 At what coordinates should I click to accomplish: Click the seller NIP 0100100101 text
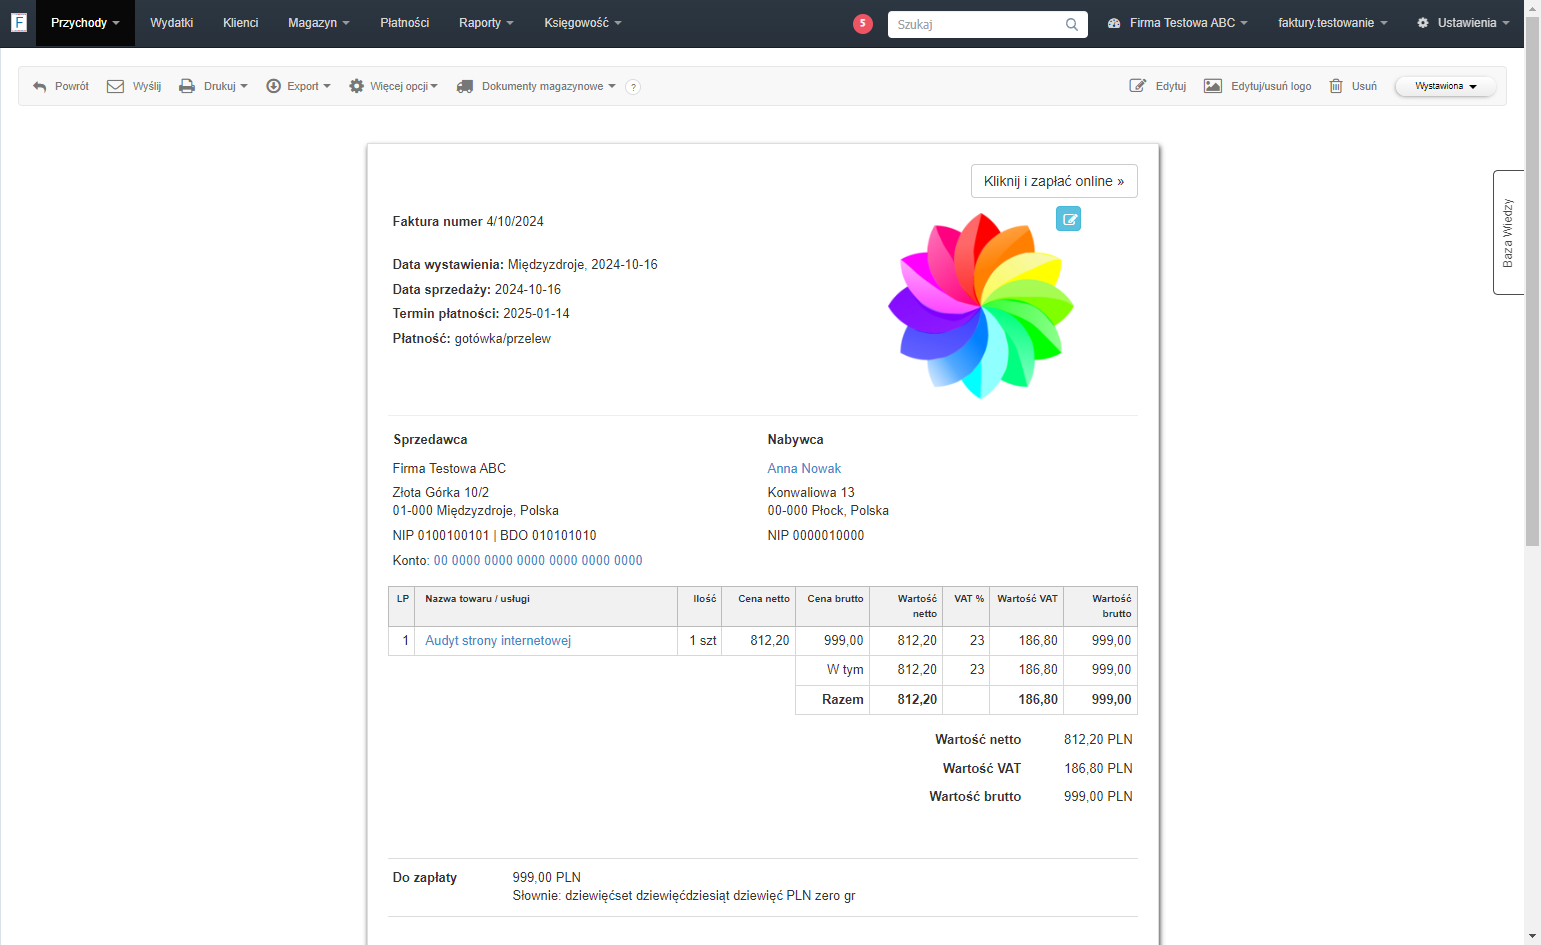[441, 536]
